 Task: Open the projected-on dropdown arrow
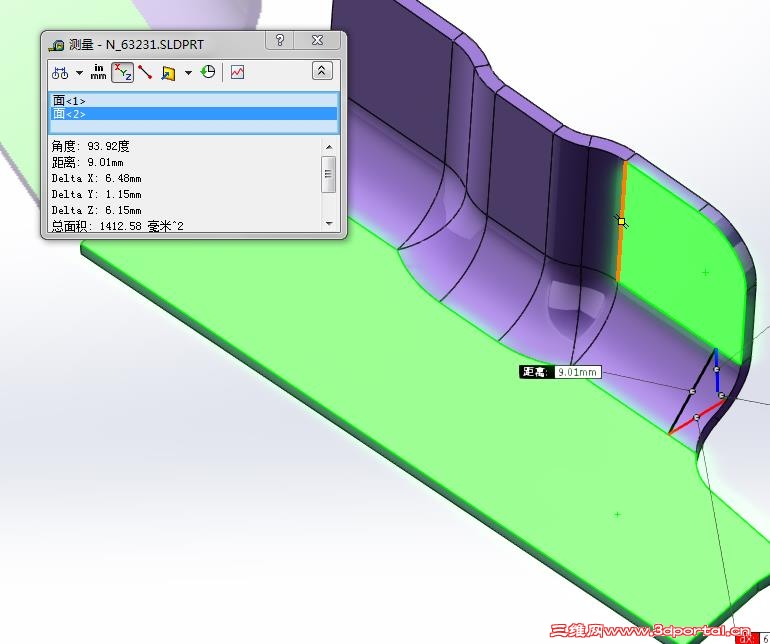coord(188,73)
